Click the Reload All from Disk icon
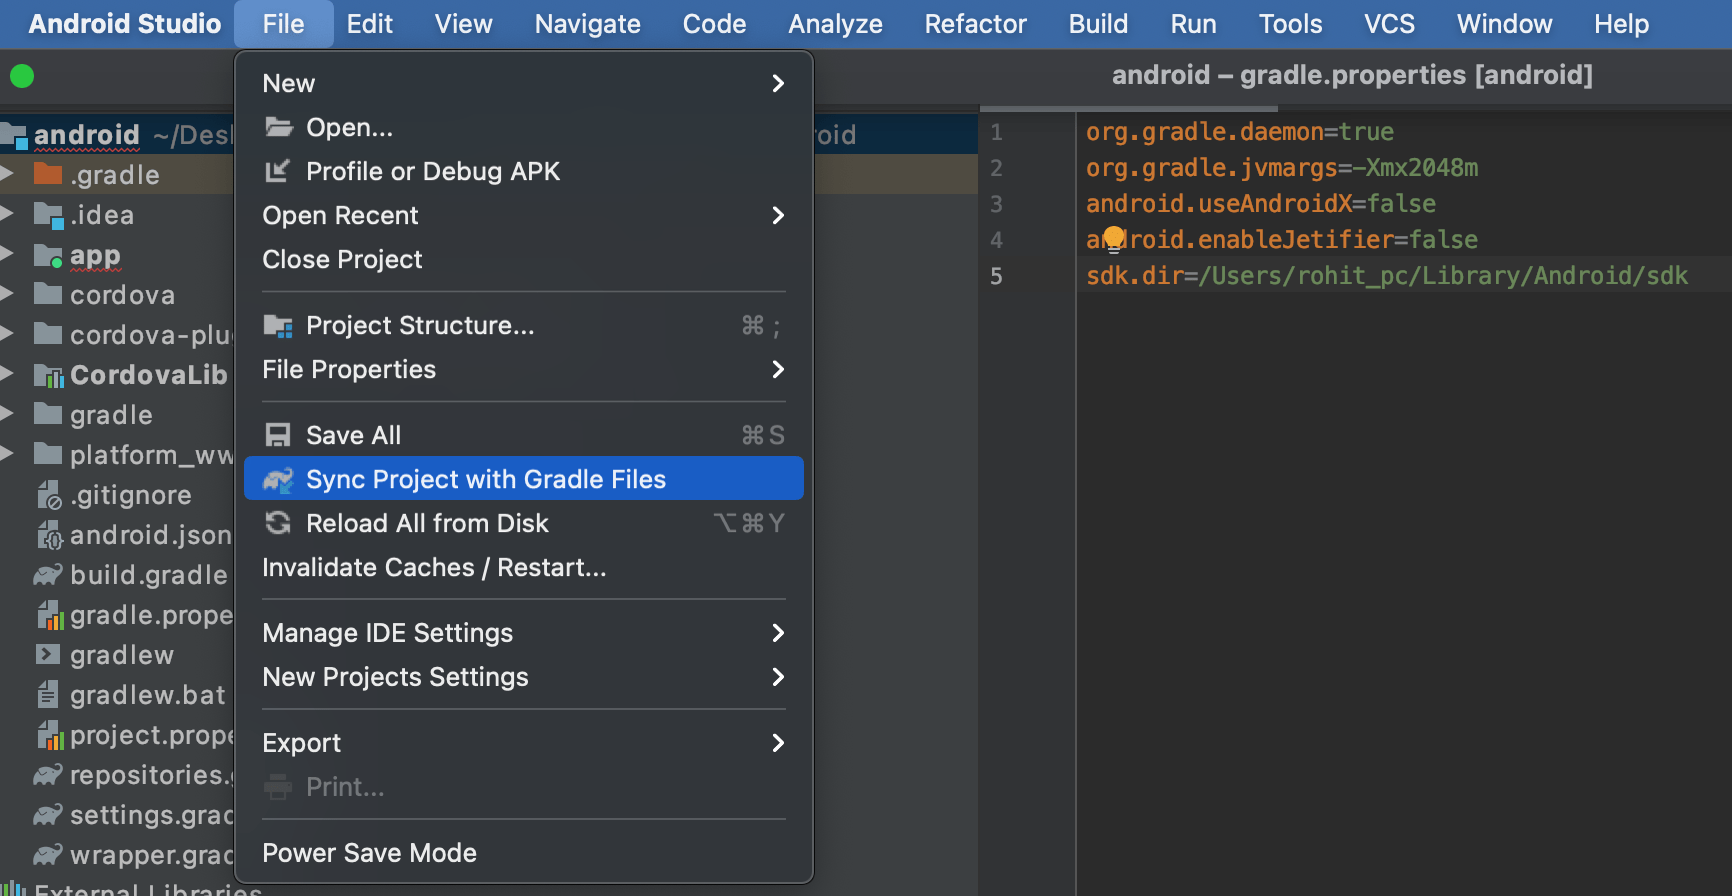The image size is (1732, 896). pyautogui.click(x=277, y=523)
